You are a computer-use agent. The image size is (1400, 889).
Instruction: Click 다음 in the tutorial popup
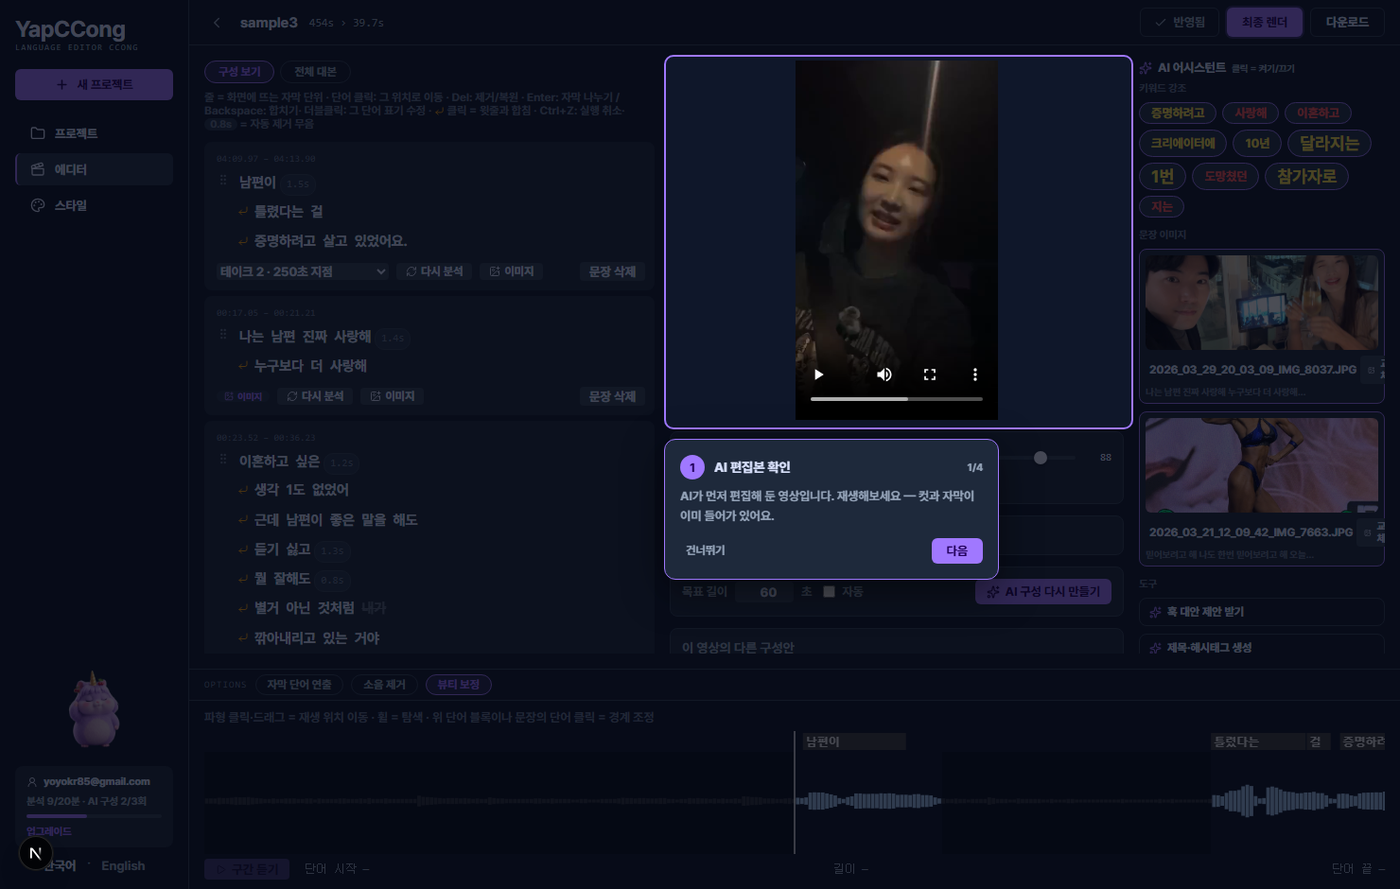(x=957, y=551)
